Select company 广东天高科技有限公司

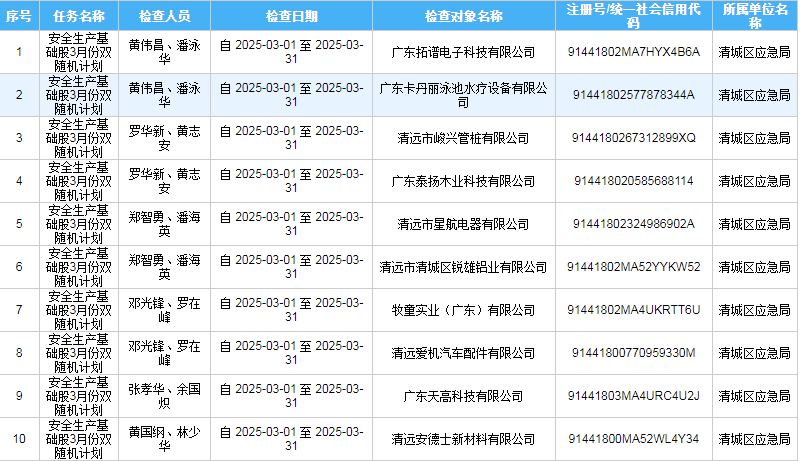[463, 396]
